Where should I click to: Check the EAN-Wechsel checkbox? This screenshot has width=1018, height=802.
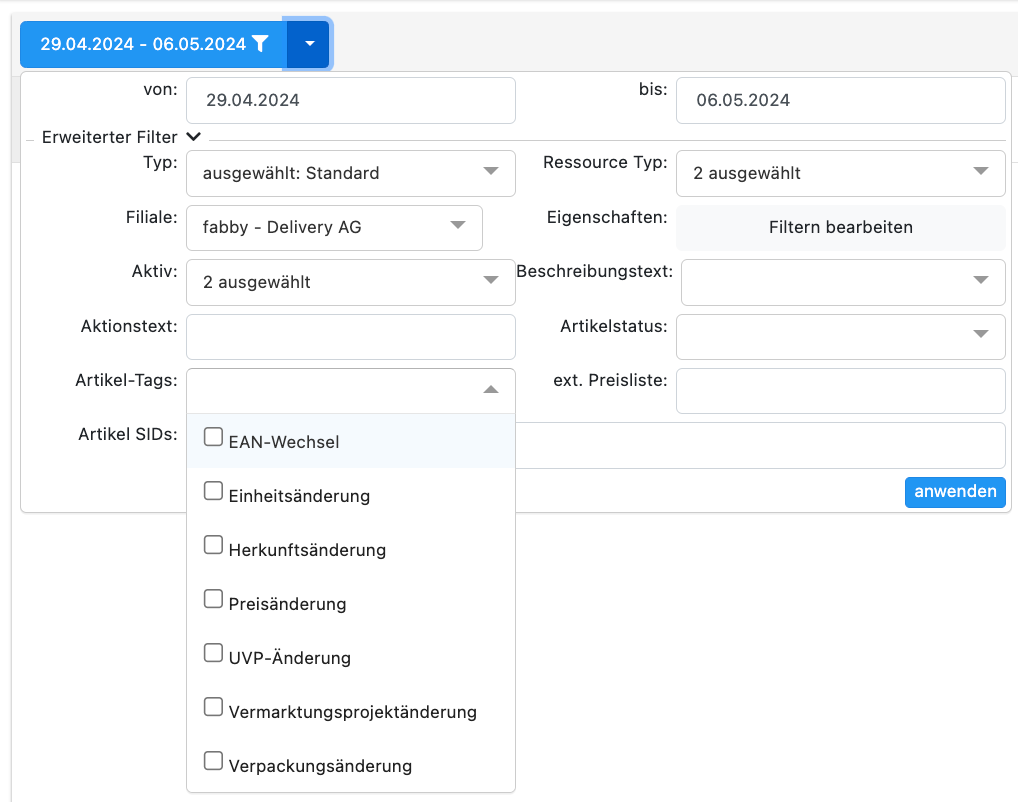tap(213, 437)
